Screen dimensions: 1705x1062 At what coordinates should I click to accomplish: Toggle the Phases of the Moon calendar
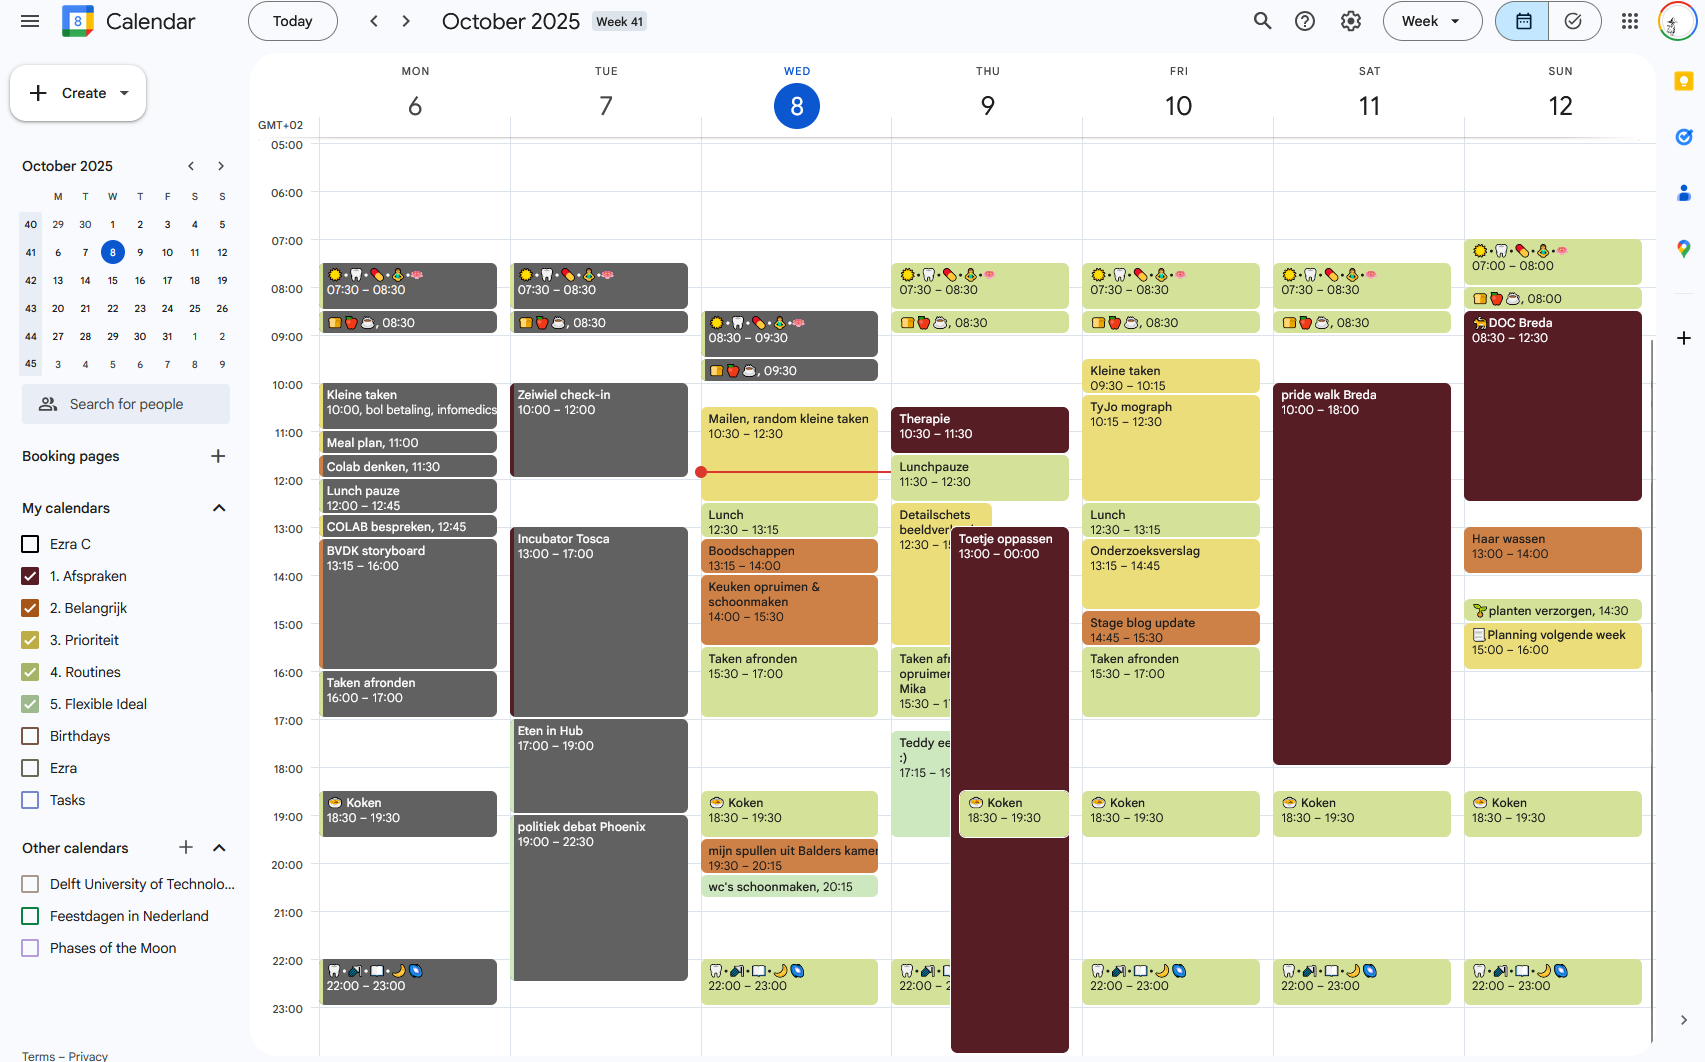coord(30,948)
